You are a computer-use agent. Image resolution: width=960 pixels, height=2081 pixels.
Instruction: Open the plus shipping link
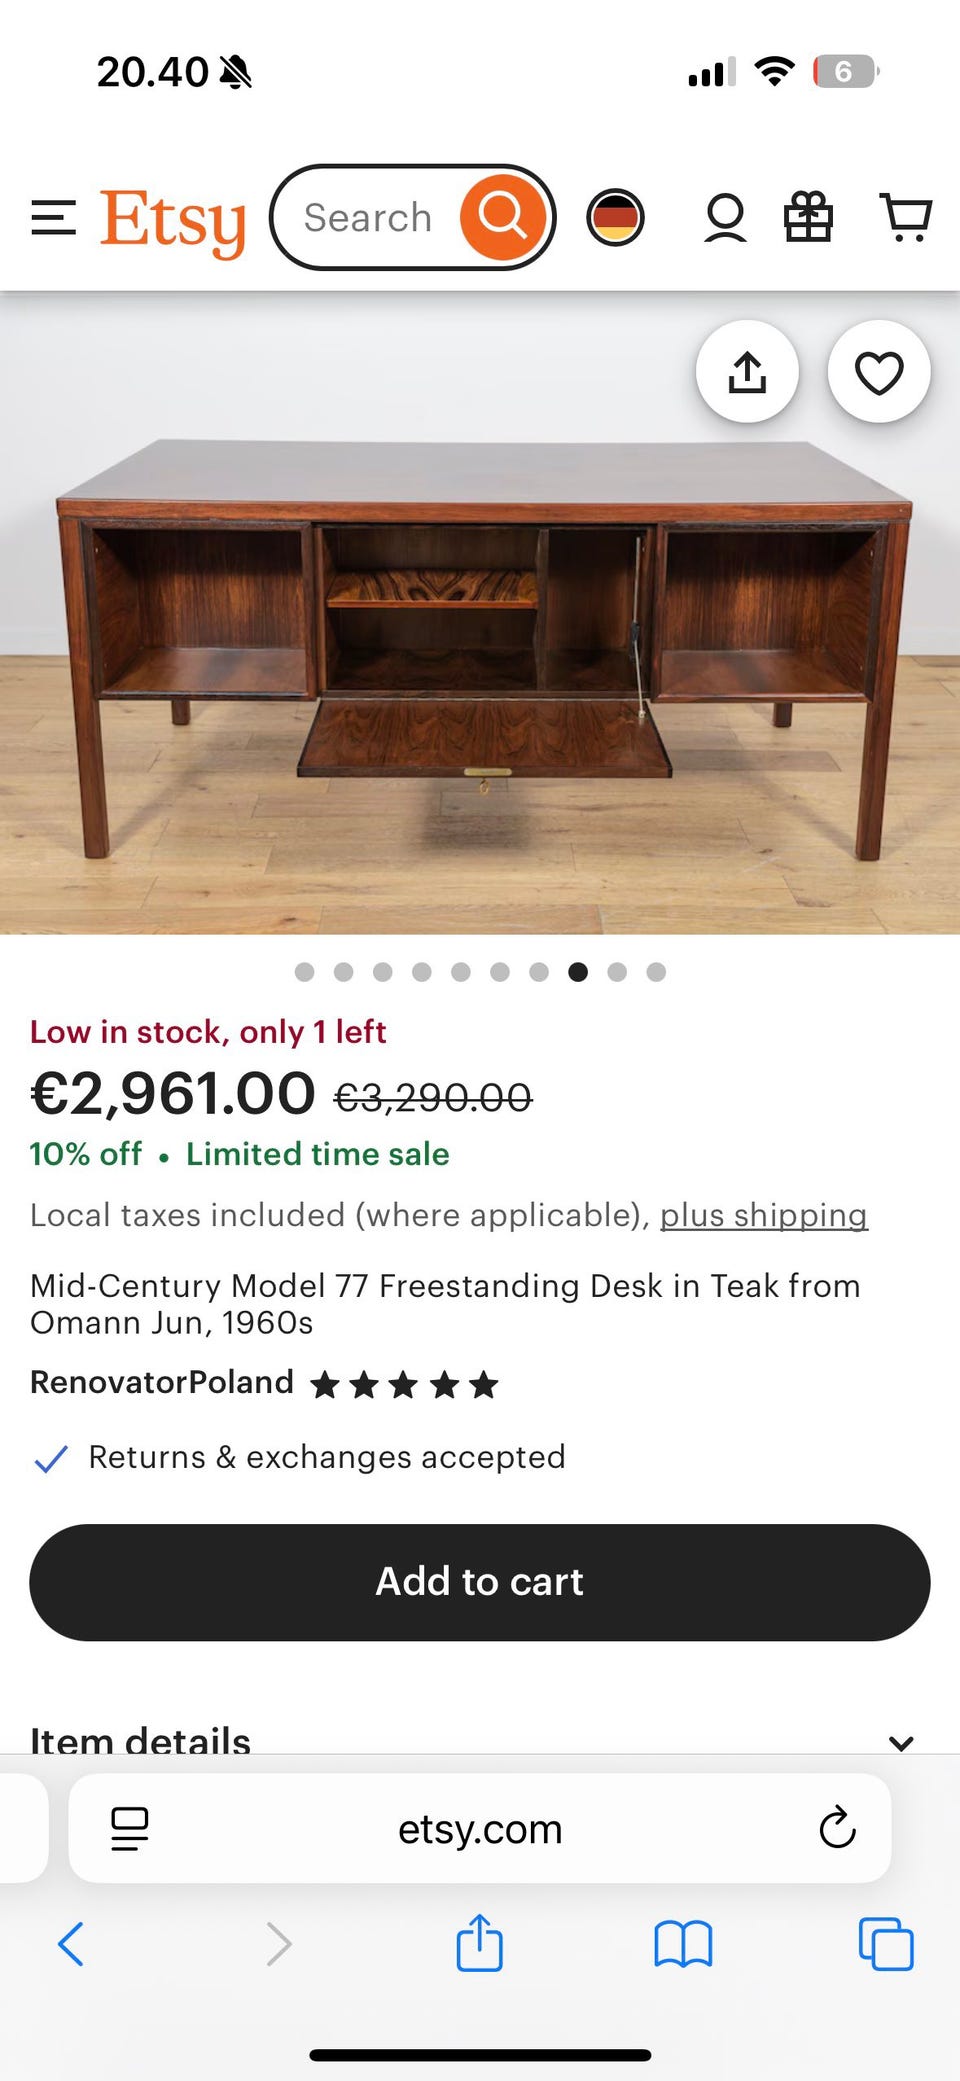tap(763, 1215)
